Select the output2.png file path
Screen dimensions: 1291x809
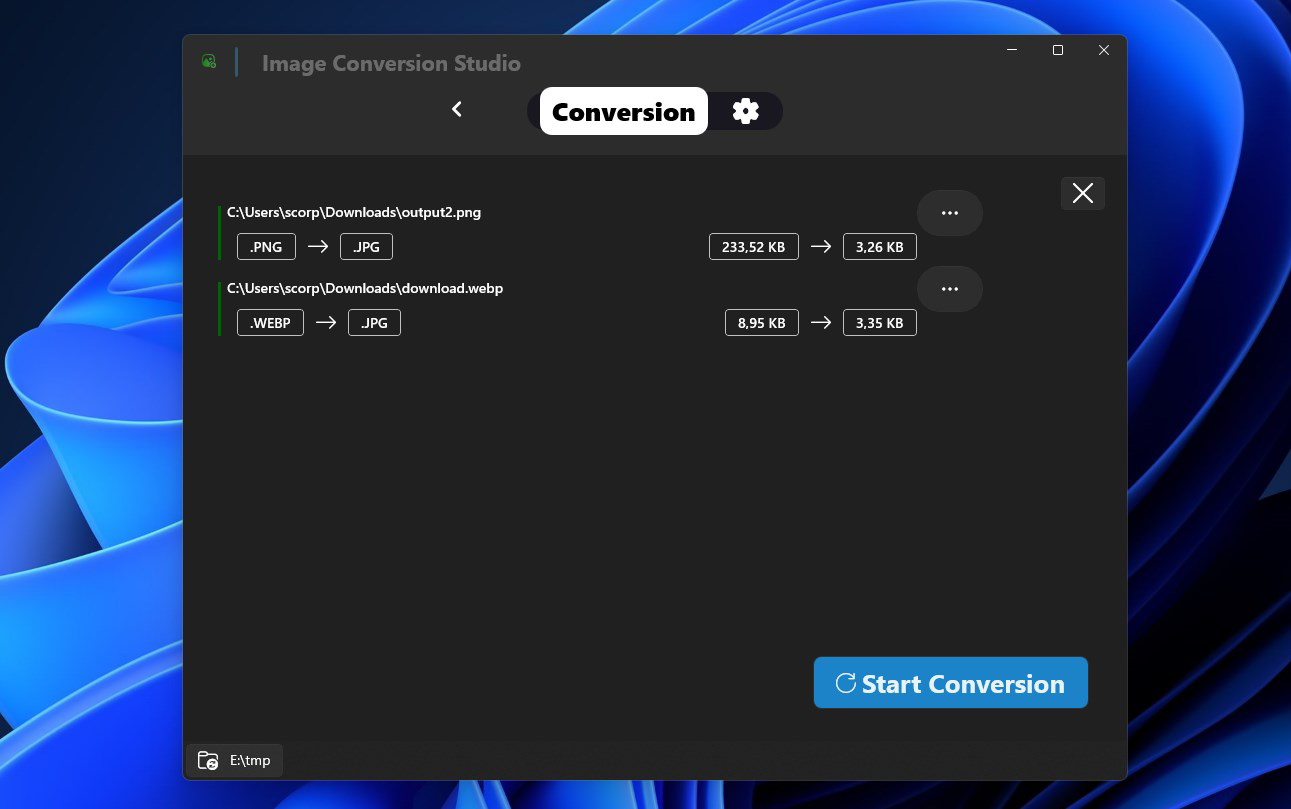click(354, 212)
